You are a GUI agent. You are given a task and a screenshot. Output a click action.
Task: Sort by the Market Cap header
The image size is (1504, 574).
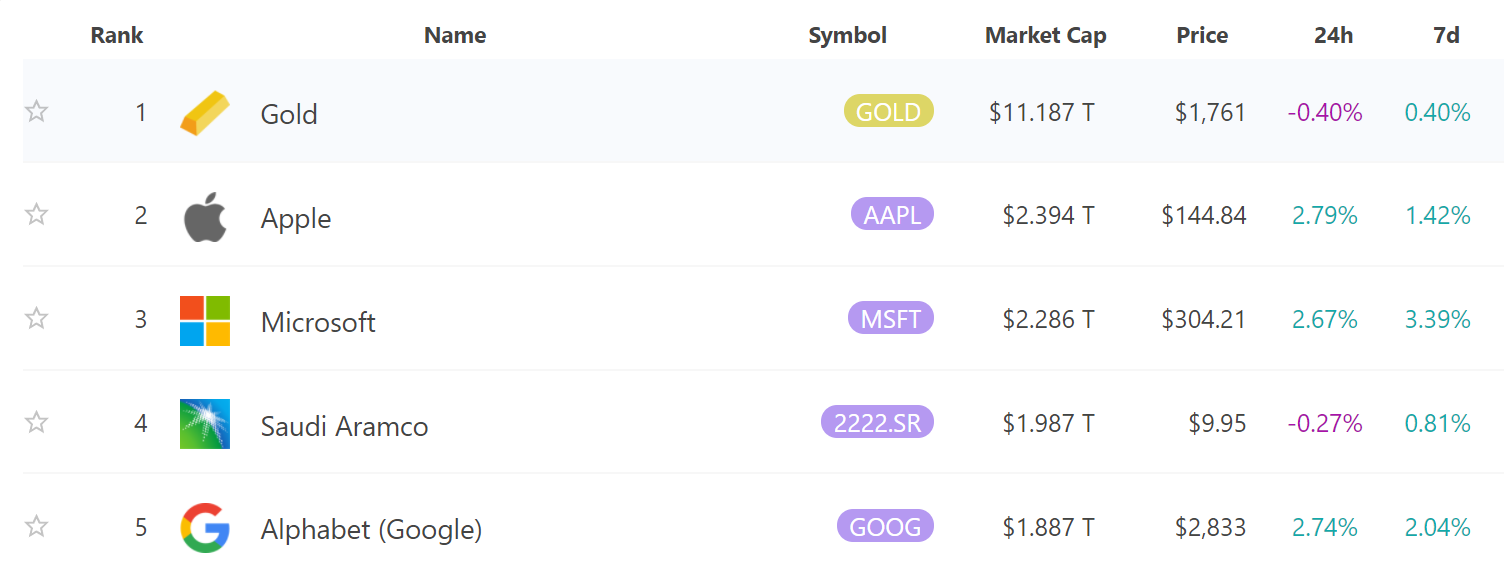[1045, 36]
